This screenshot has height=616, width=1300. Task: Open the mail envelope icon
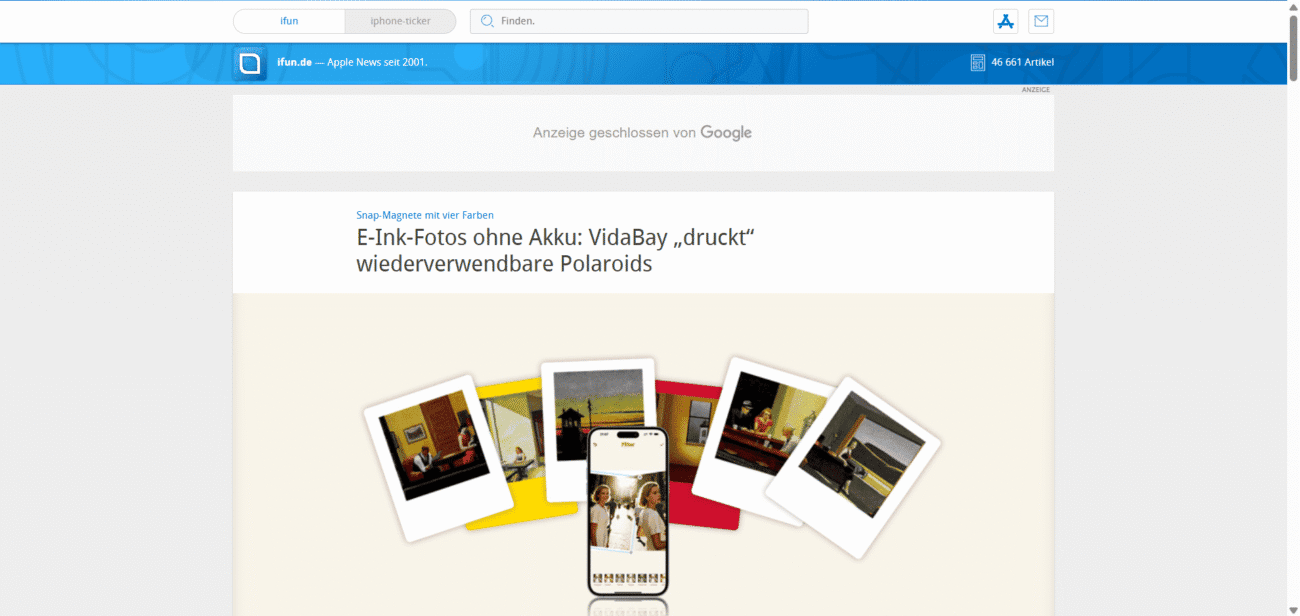coord(1041,21)
